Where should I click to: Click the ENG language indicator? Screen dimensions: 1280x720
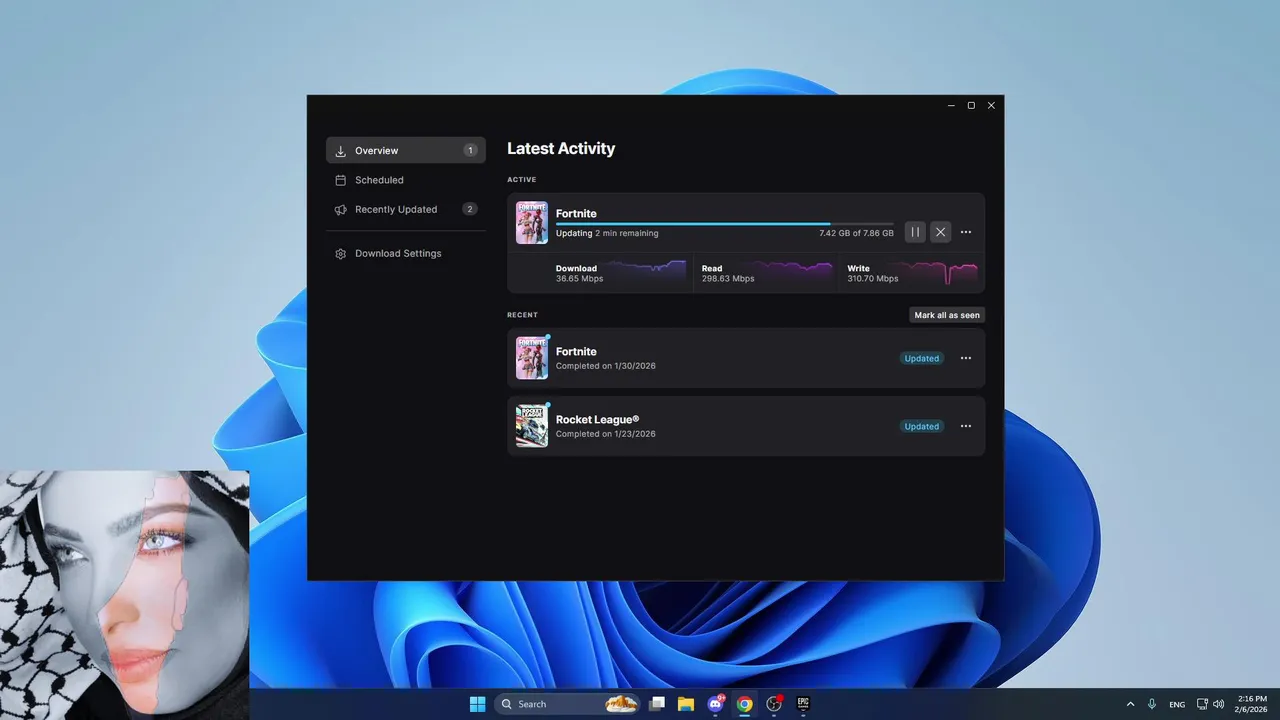tap(1177, 704)
